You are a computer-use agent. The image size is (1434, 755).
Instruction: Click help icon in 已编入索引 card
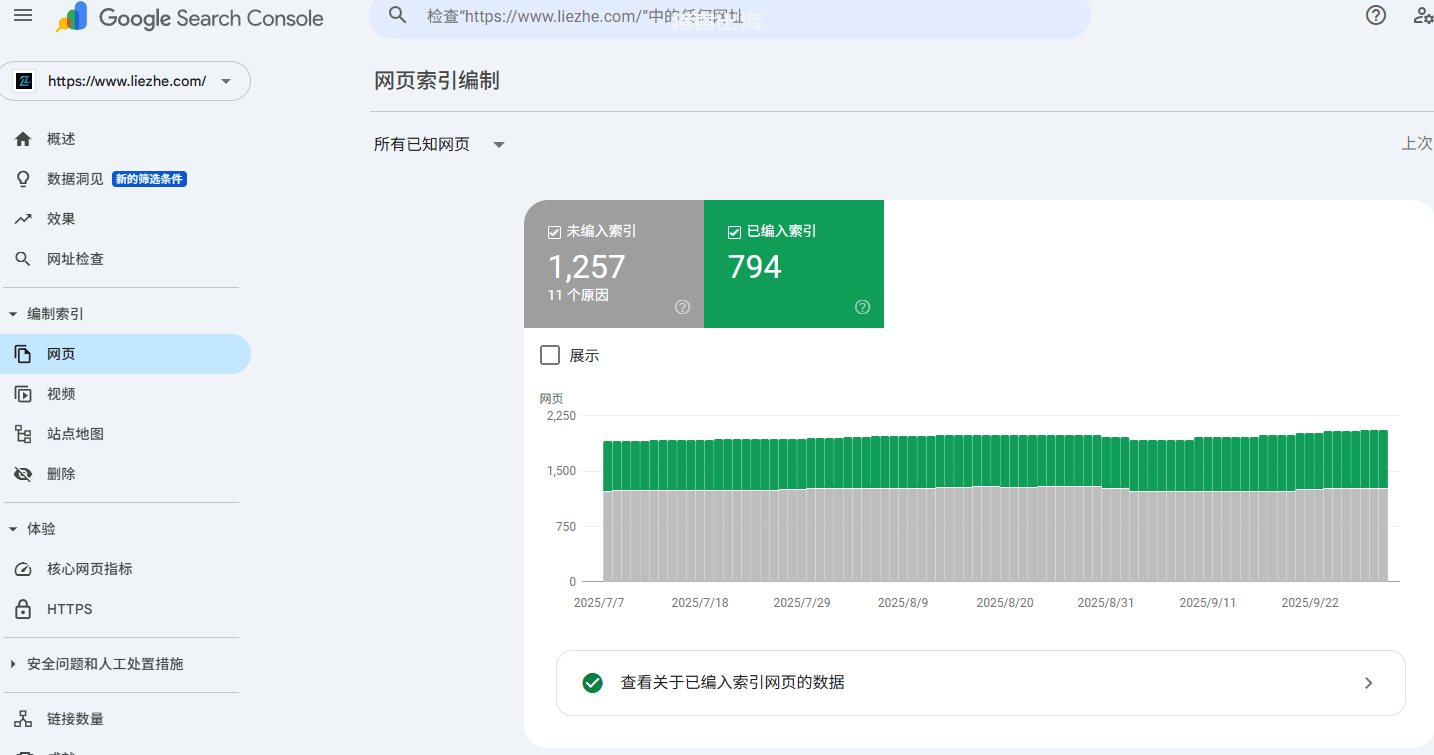(862, 307)
